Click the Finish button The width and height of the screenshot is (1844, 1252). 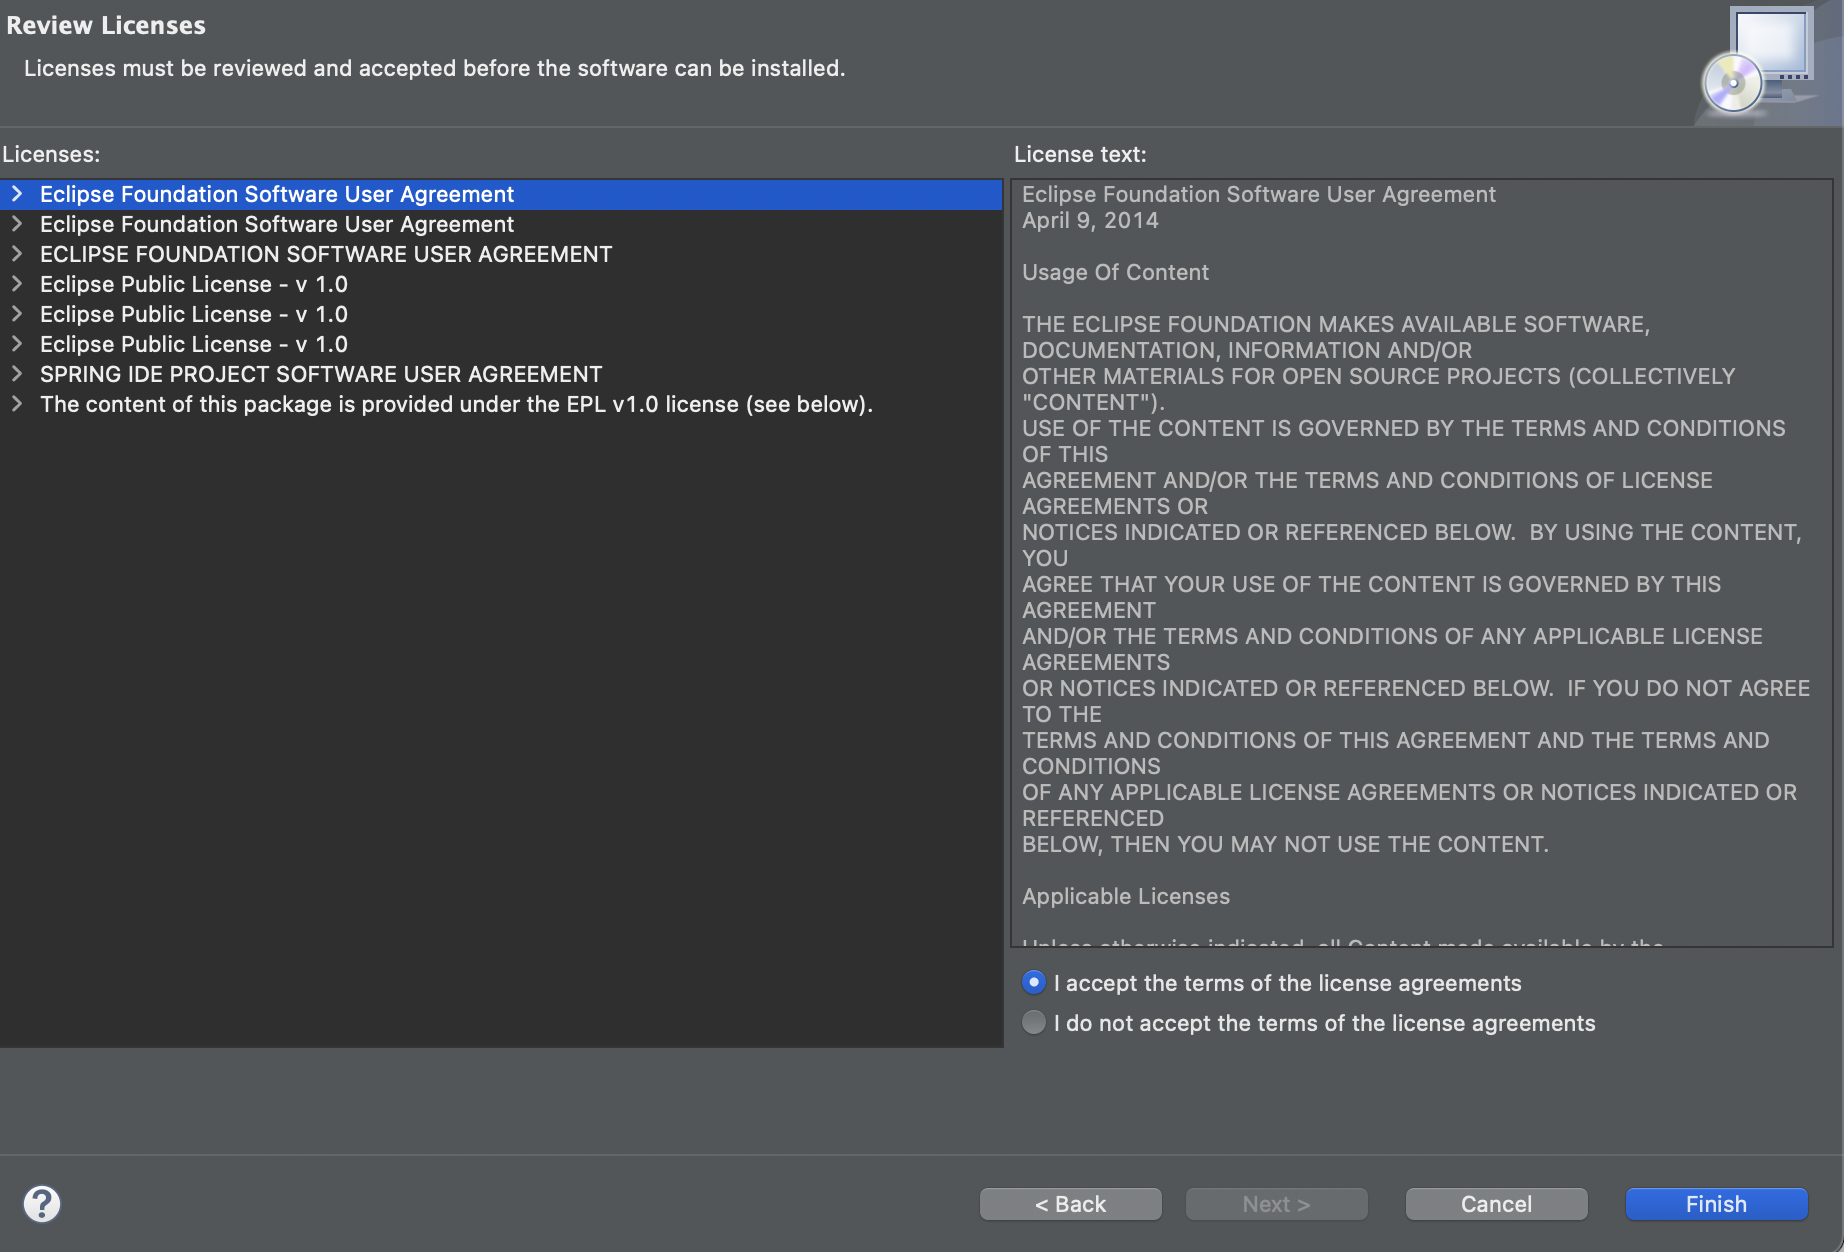1716,1204
